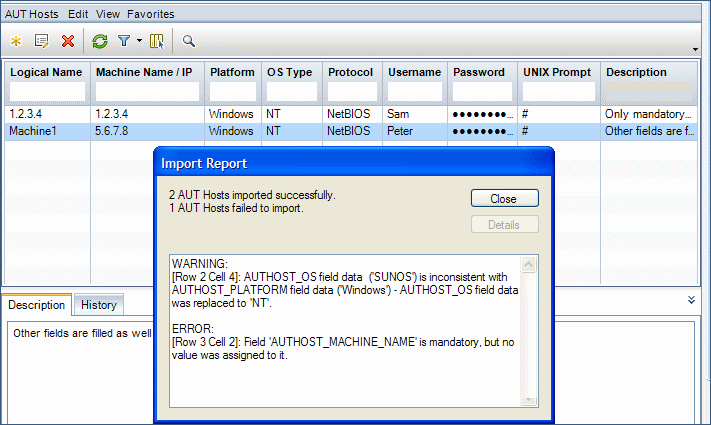
Task: Open the AUT Hosts menu
Action: point(32,14)
